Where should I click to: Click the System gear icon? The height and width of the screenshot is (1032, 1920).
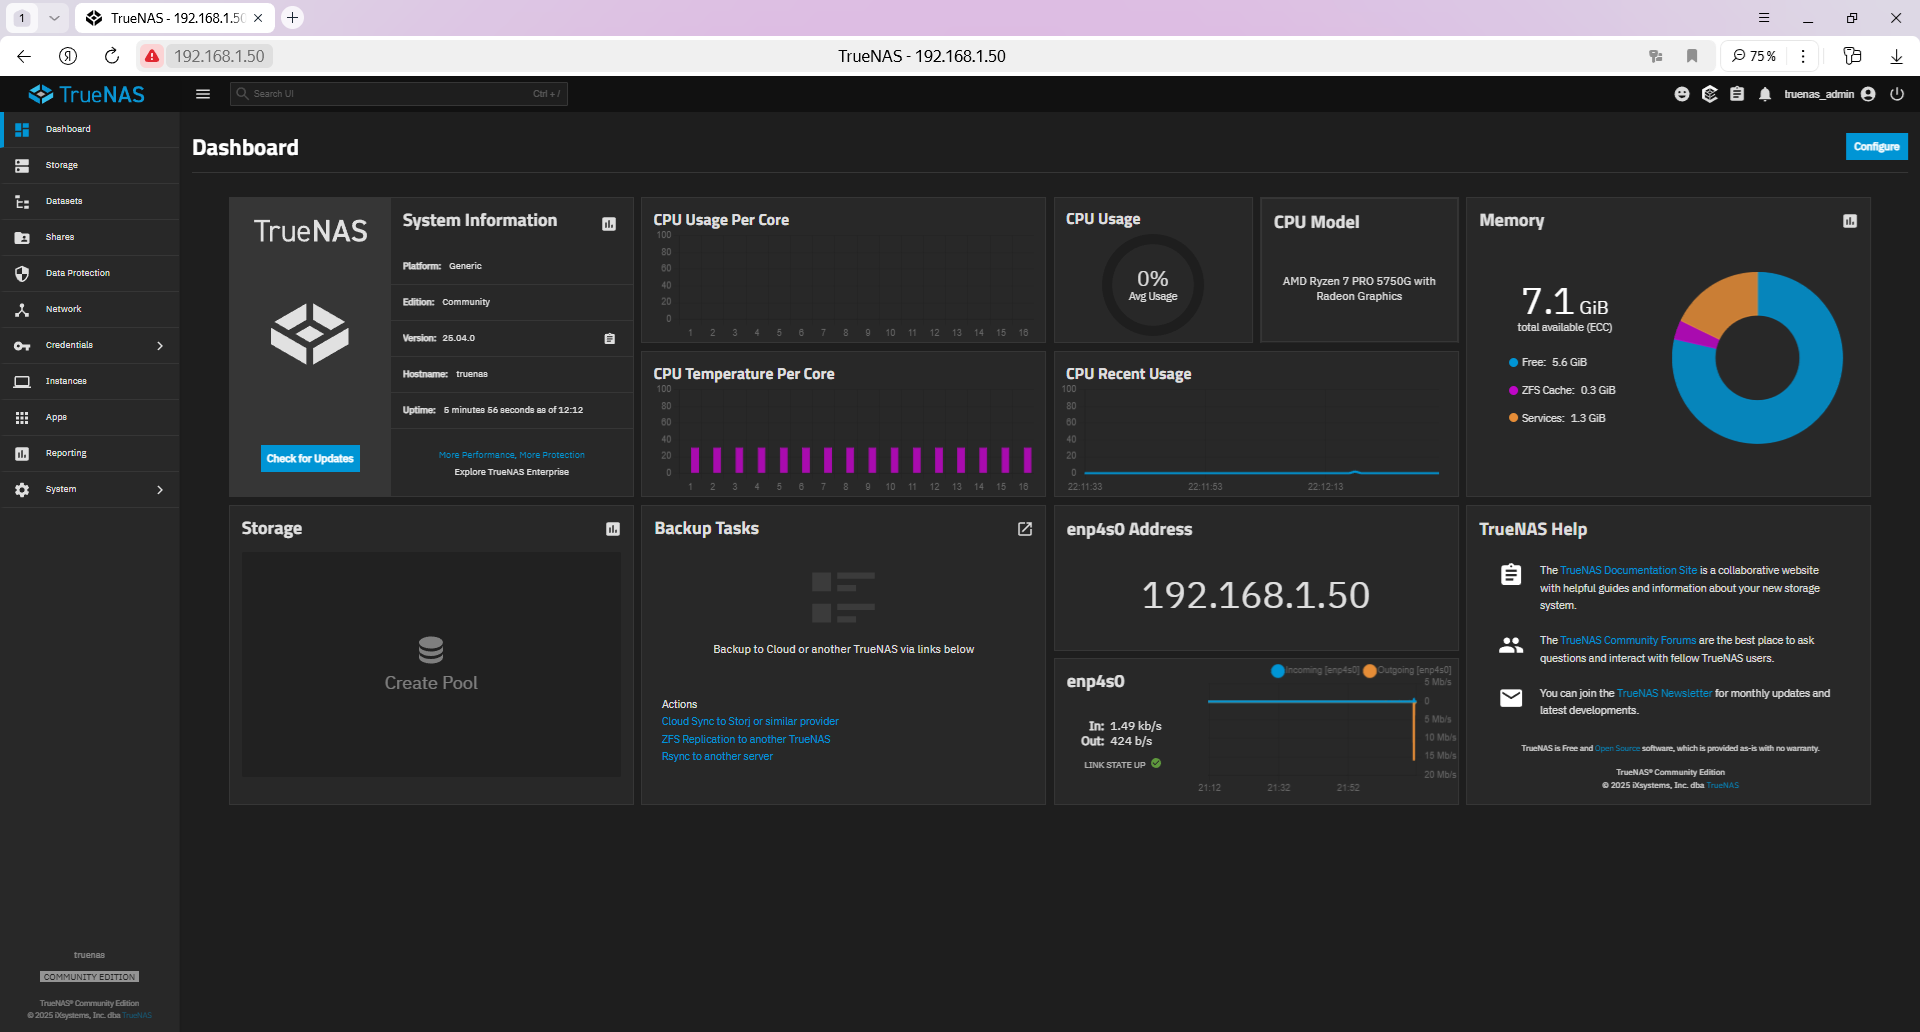22,490
